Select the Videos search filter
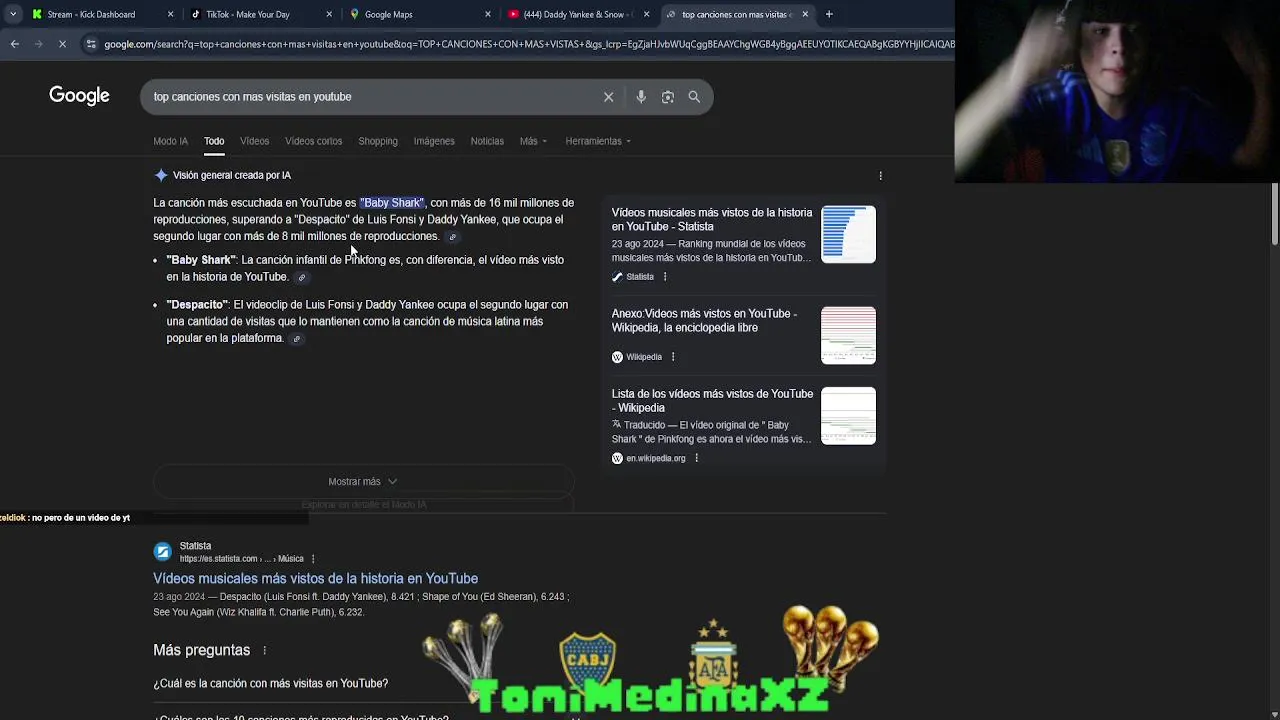The image size is (1280, 720). (x=254, y=141)
